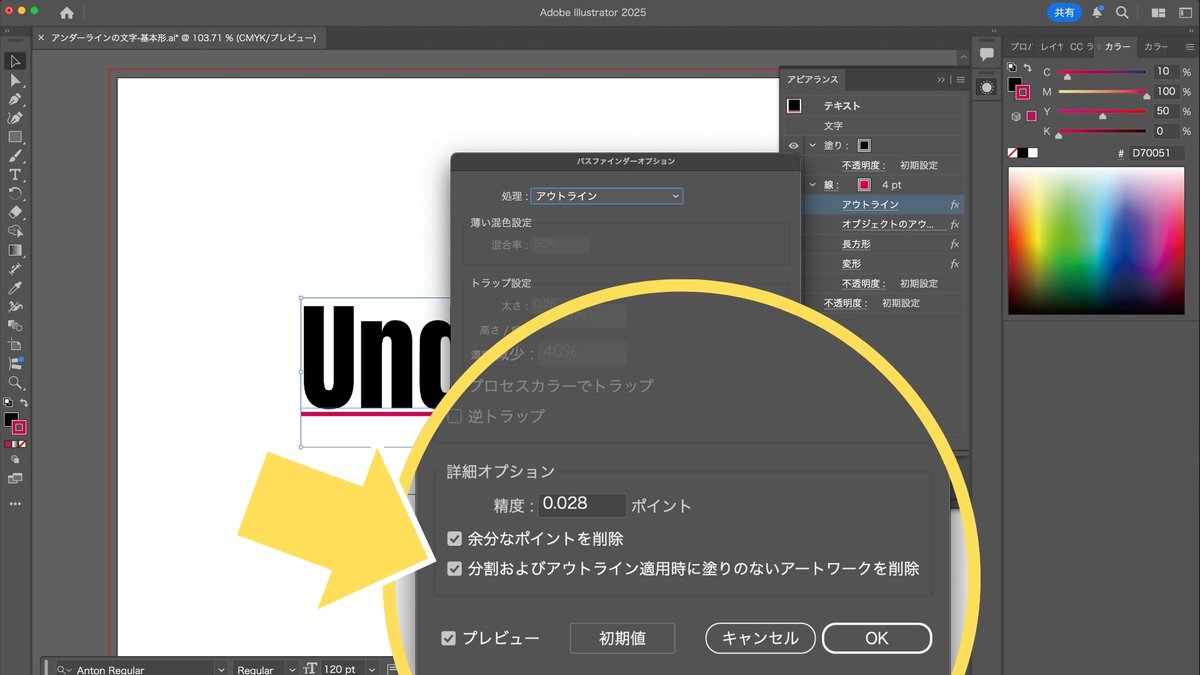Select the Type tool
1200x675 pixels.
pos(15,175)
